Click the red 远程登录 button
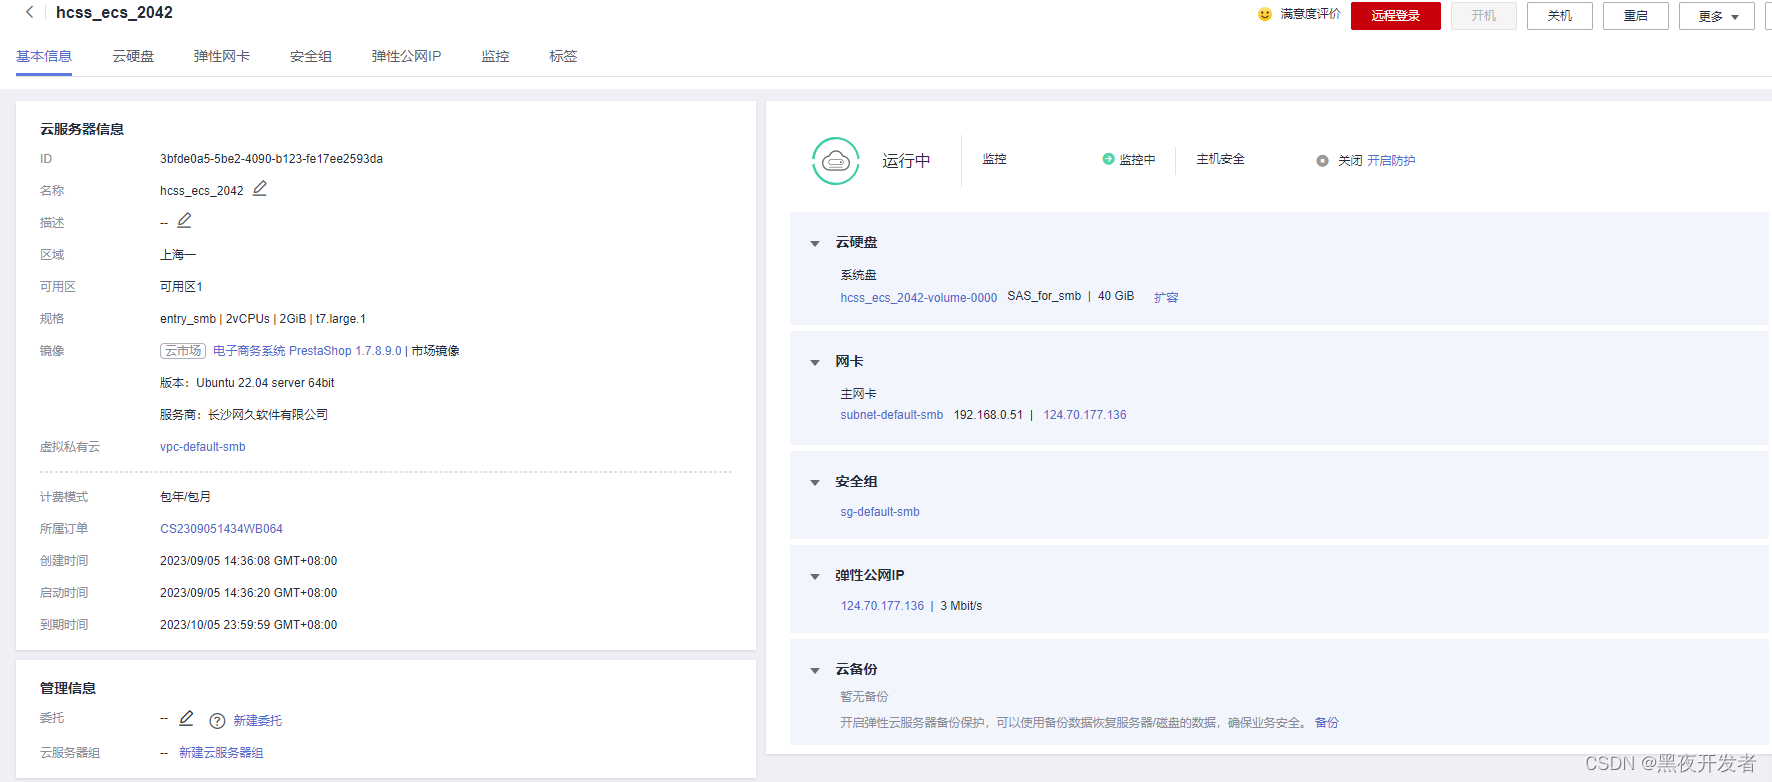Viewport: 1772px width, 782px height. click(x=1395, y=16)
